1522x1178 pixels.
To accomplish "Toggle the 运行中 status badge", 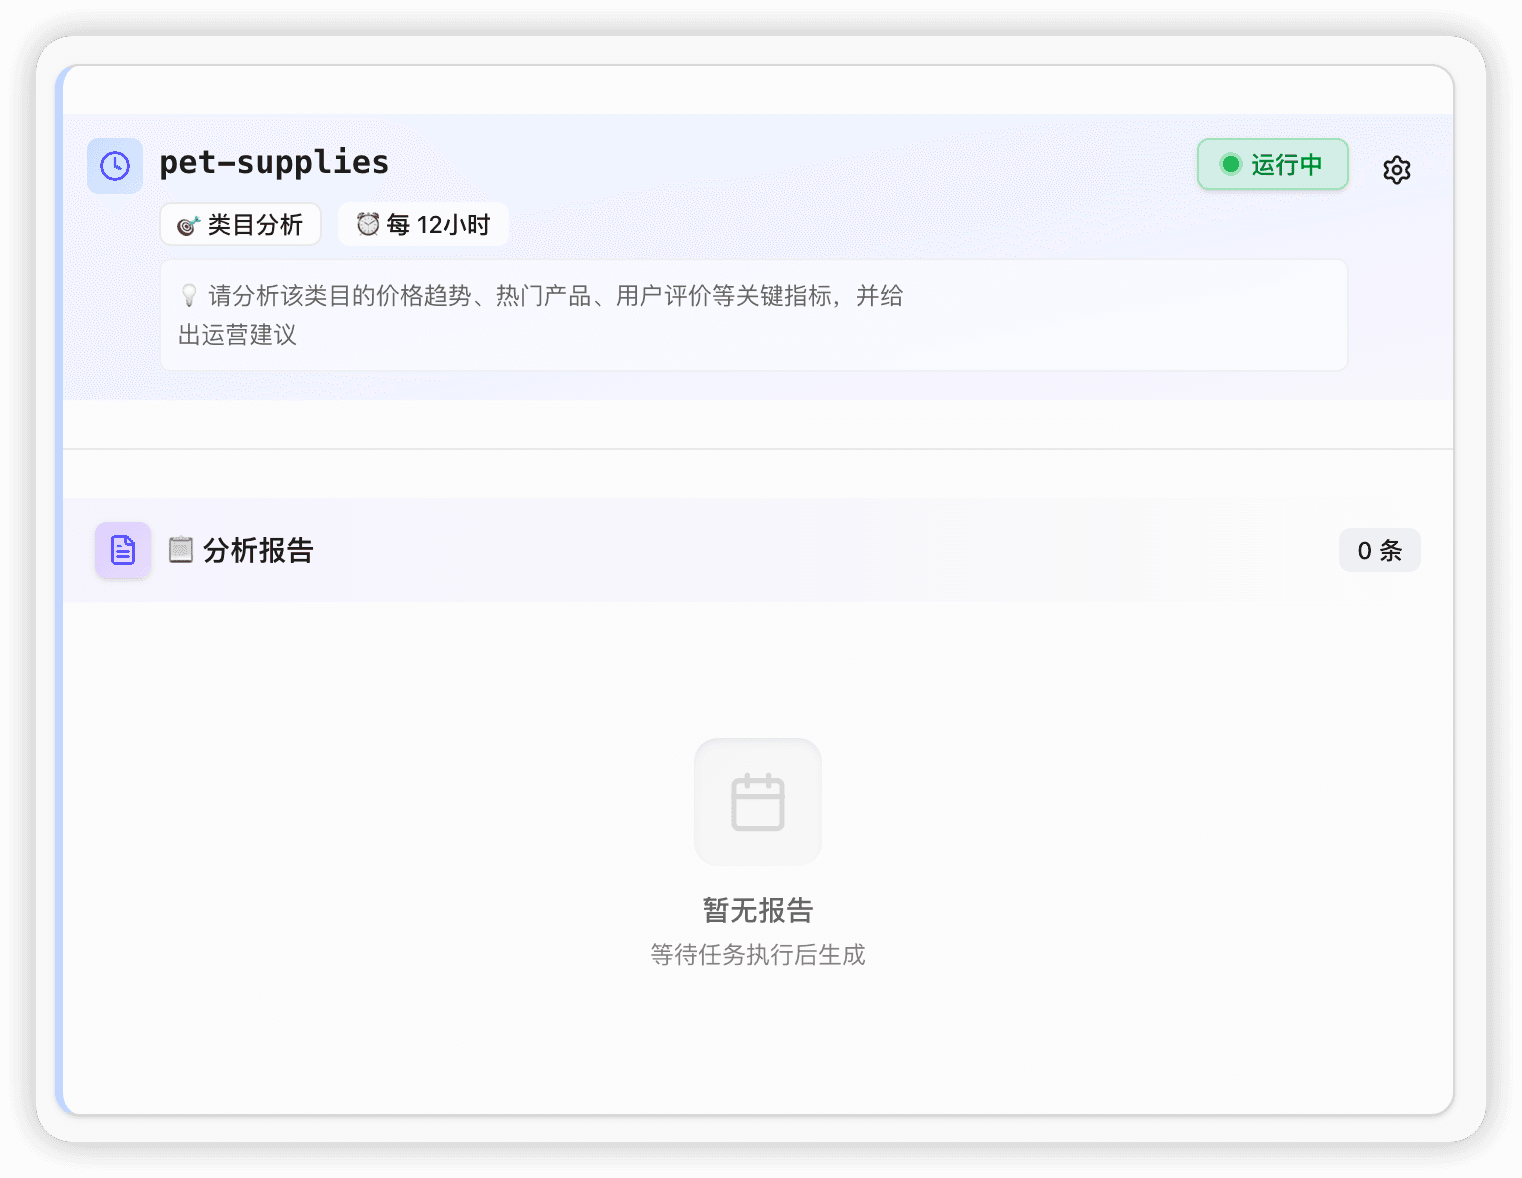I will (x=1272, y=164).
